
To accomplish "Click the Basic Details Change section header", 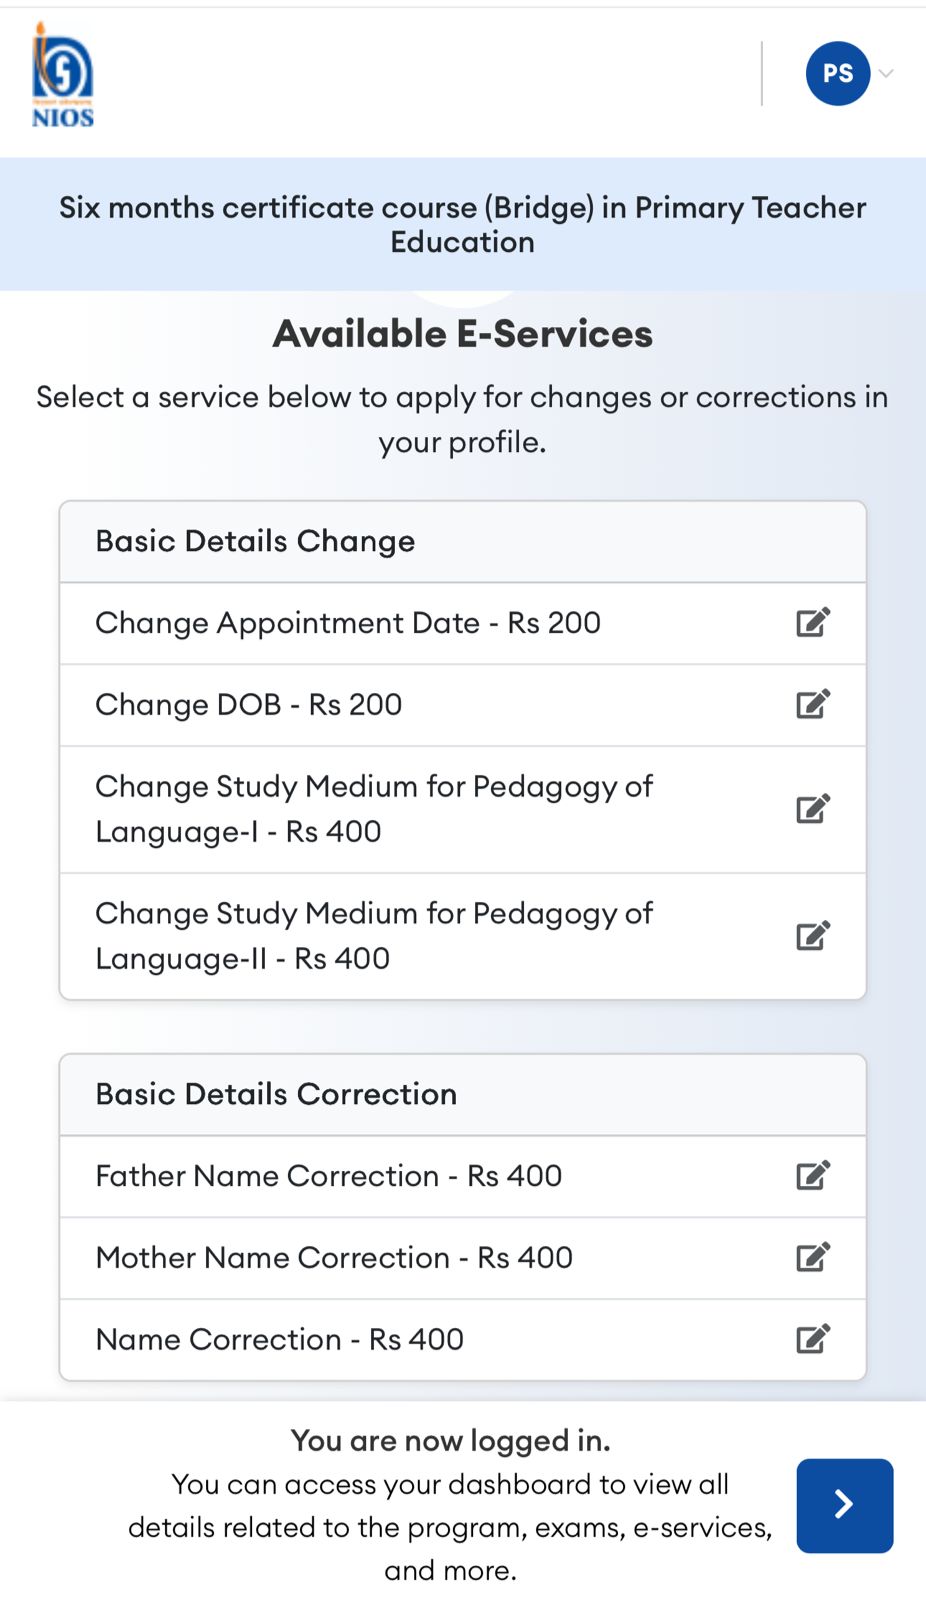I will point(255,541).
